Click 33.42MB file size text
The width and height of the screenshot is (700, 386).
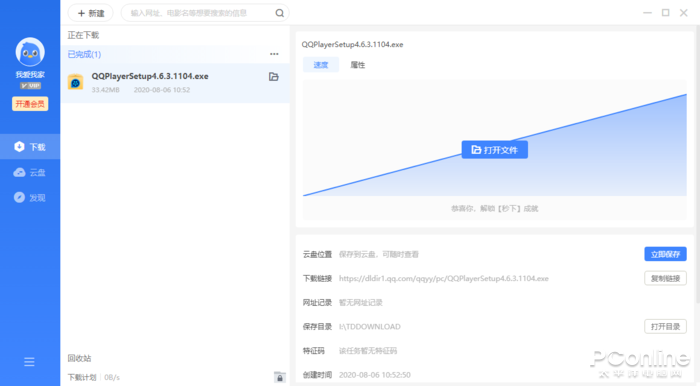[x=106, y=90]
